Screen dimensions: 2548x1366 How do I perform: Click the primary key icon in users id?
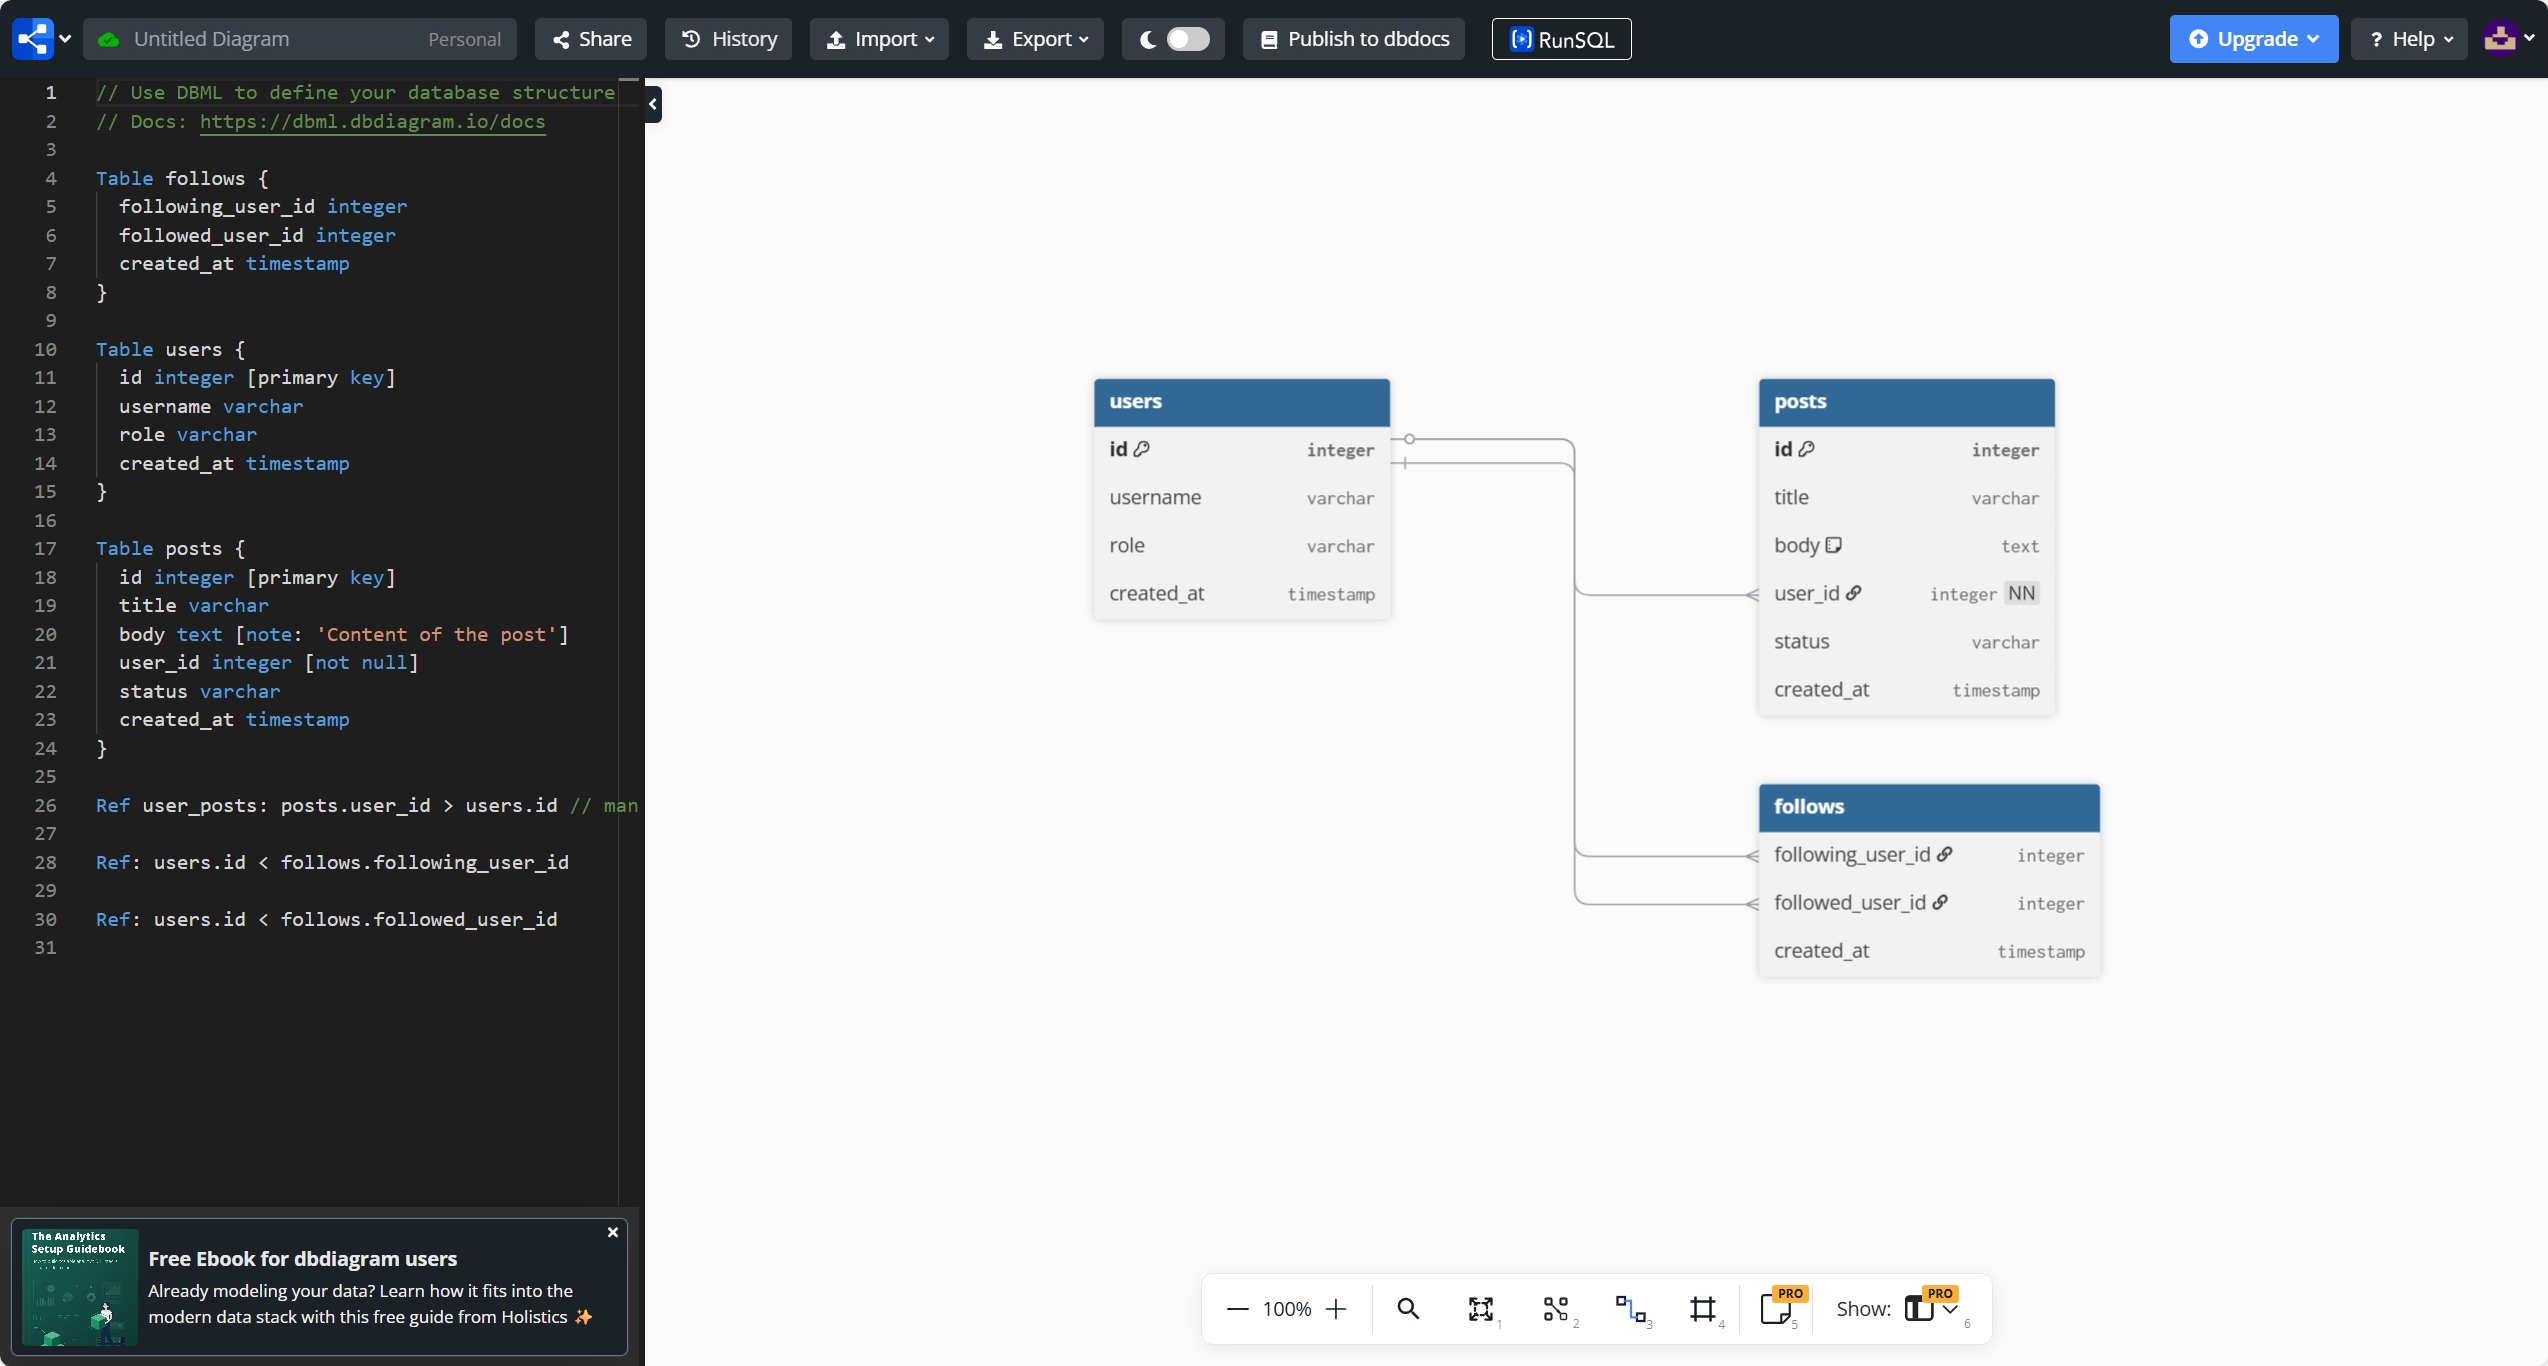1141,449
